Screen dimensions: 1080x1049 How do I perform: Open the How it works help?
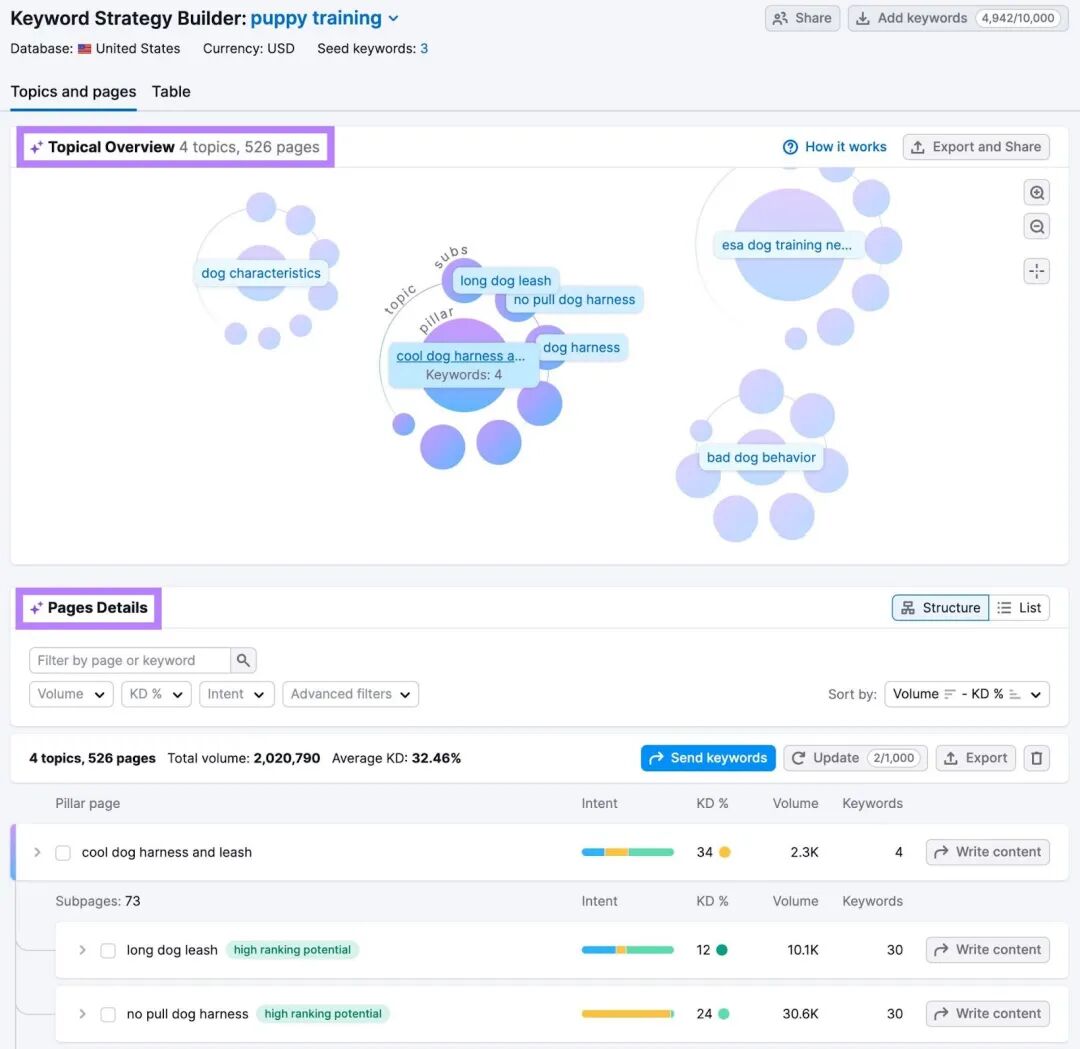(834, 147)
